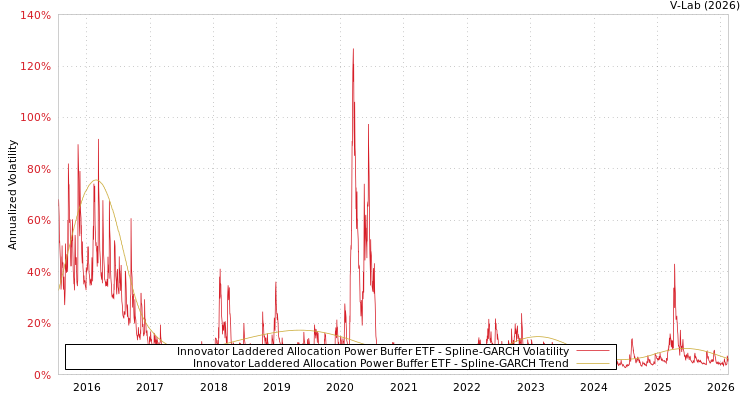The image size is (750, 400).
Task: Click the 2024 x-axis label
Action: 594,387
